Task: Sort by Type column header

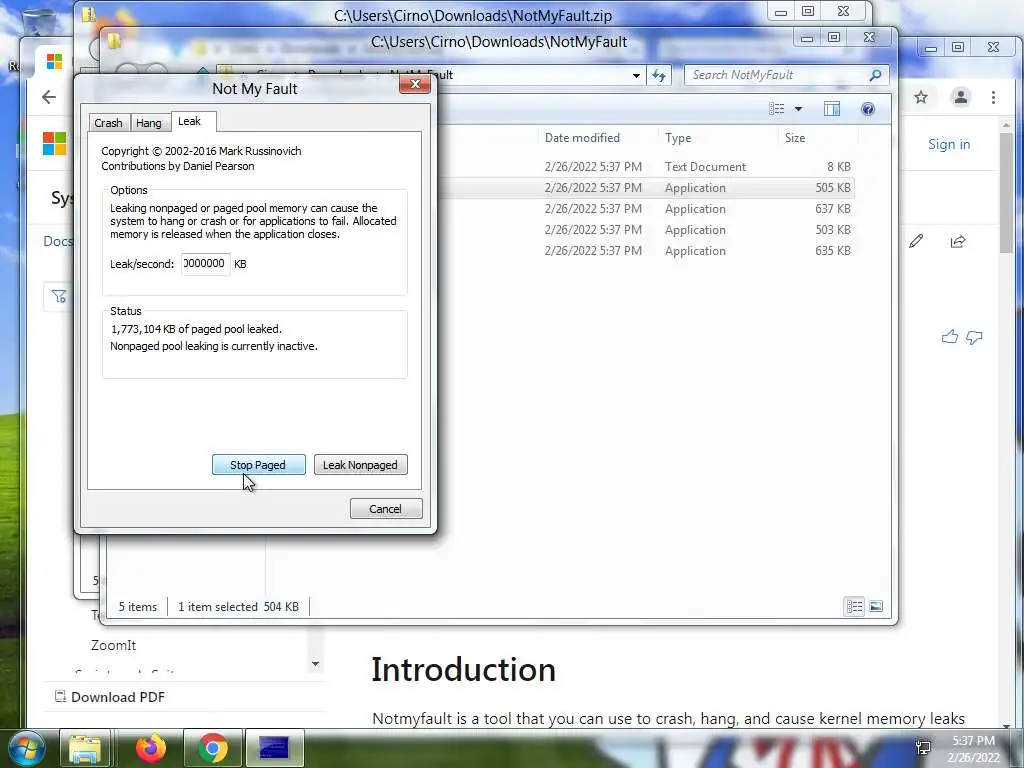Action: [x=678, y=138]
